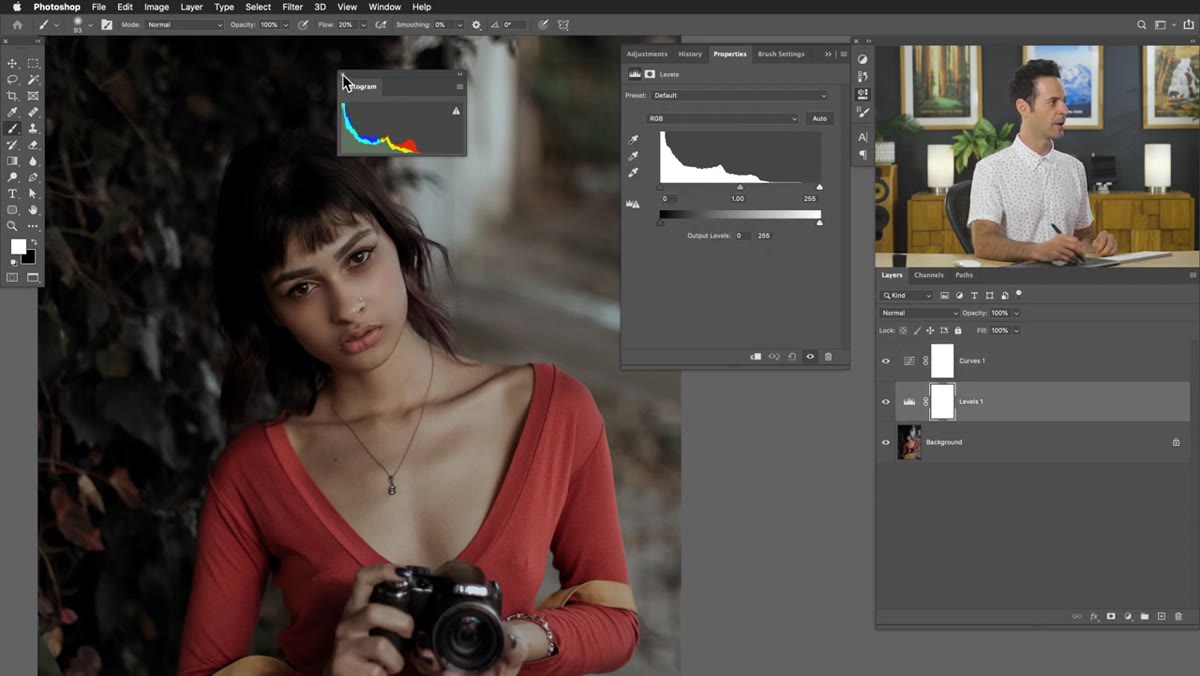This screenshot has height=676, width=1200.
Task: Select the Clone Stamp tool
Action: click(x=33, y=128)
